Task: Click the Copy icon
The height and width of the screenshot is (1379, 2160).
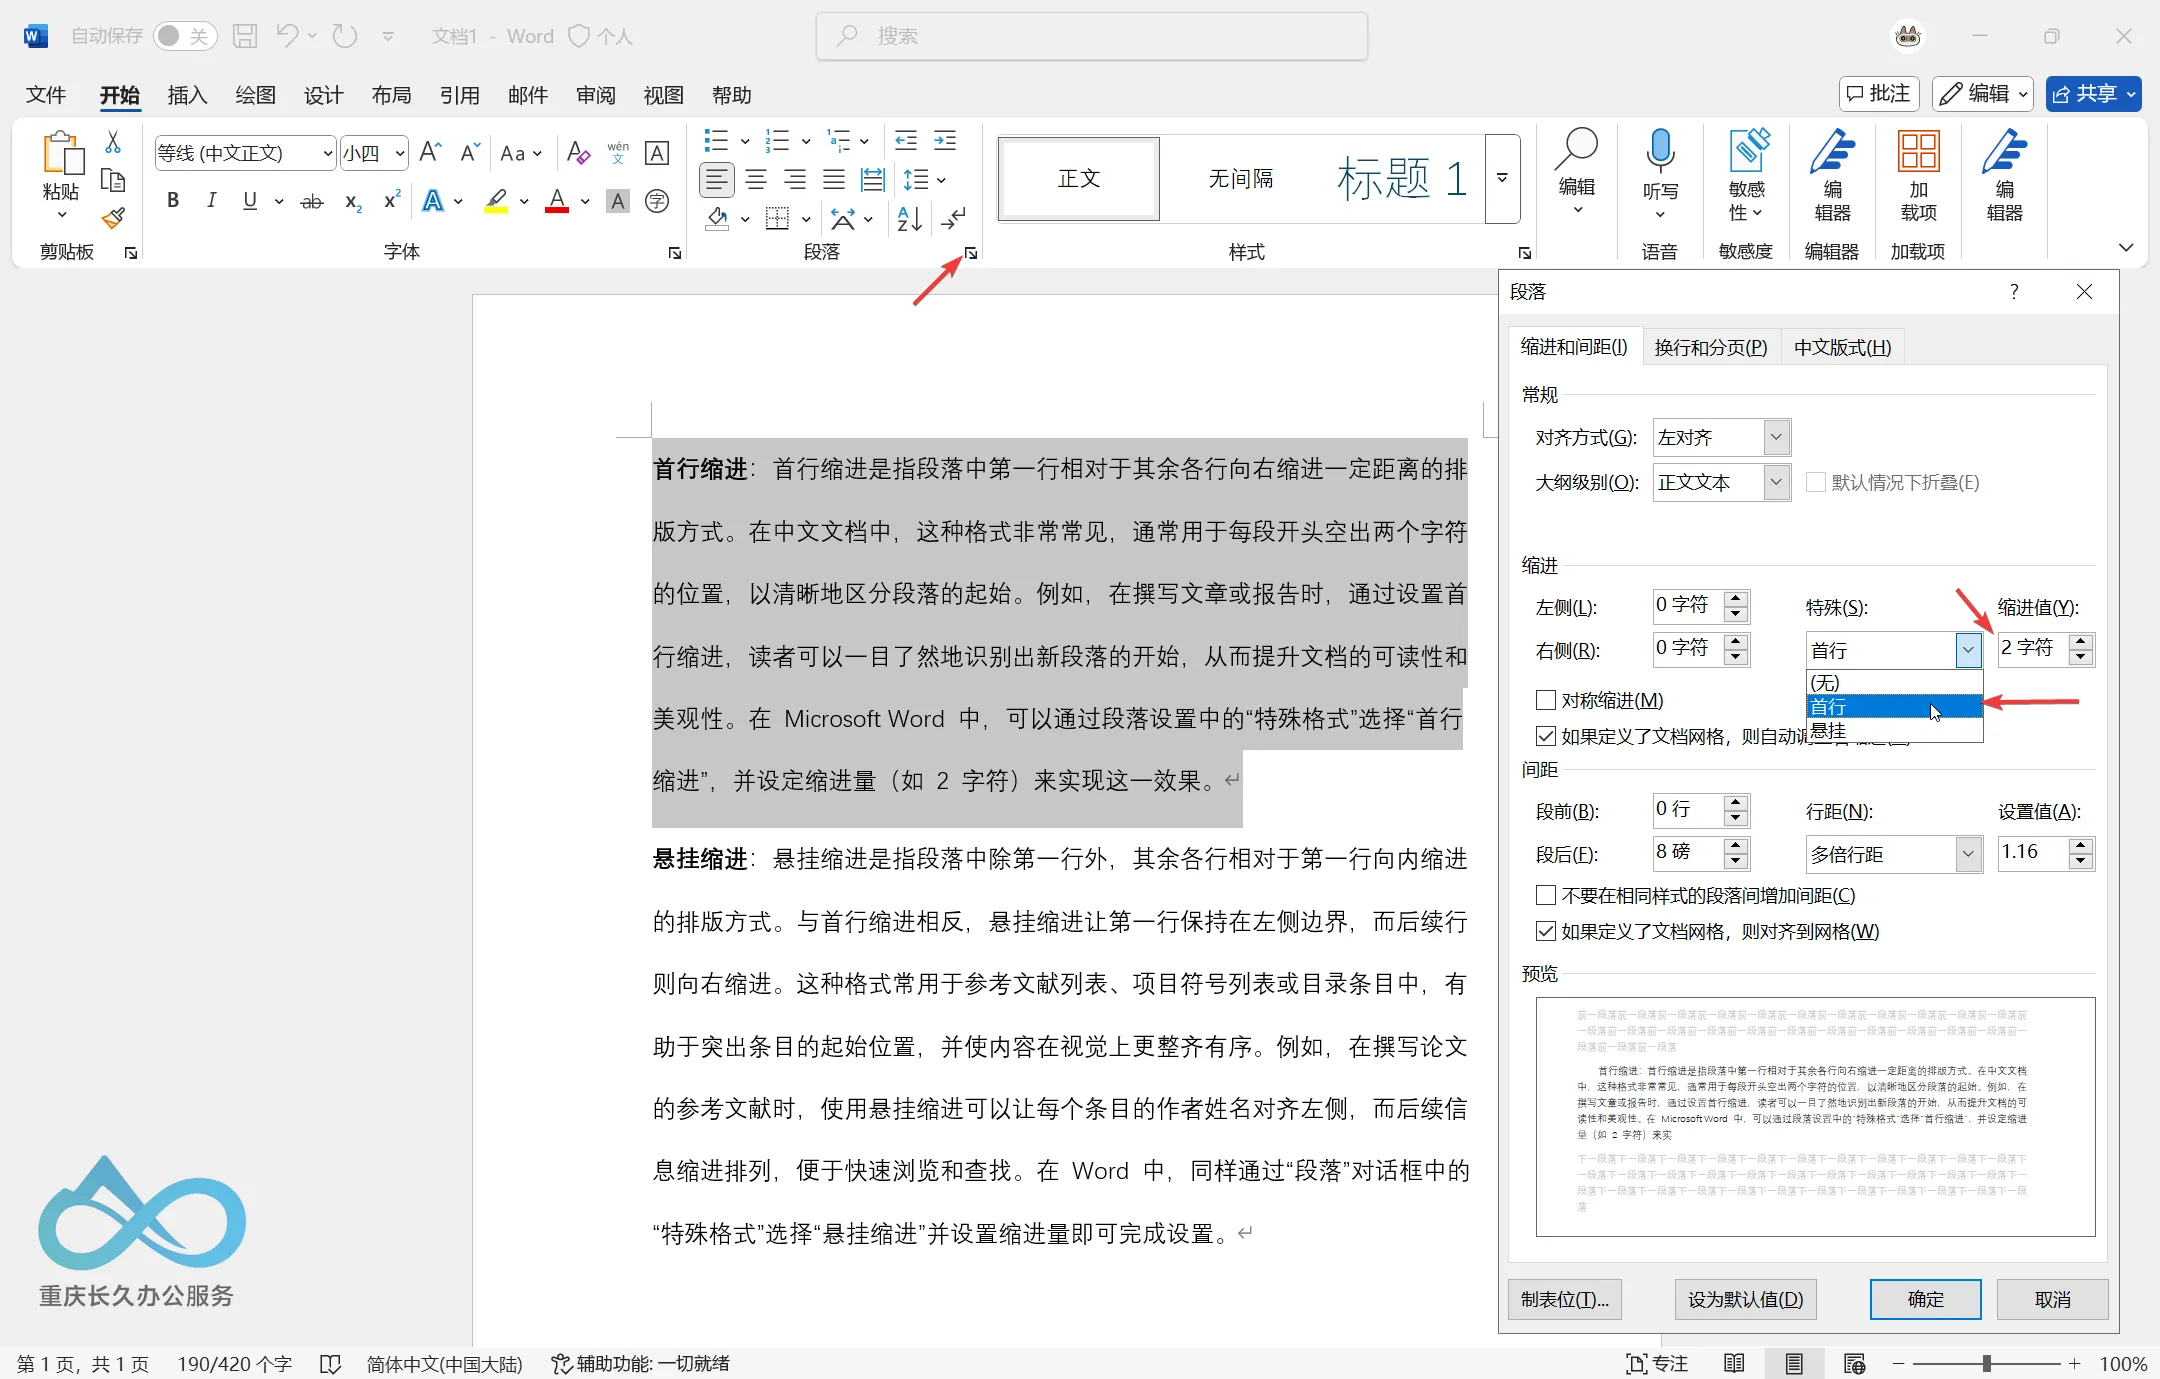Action: 113,180
